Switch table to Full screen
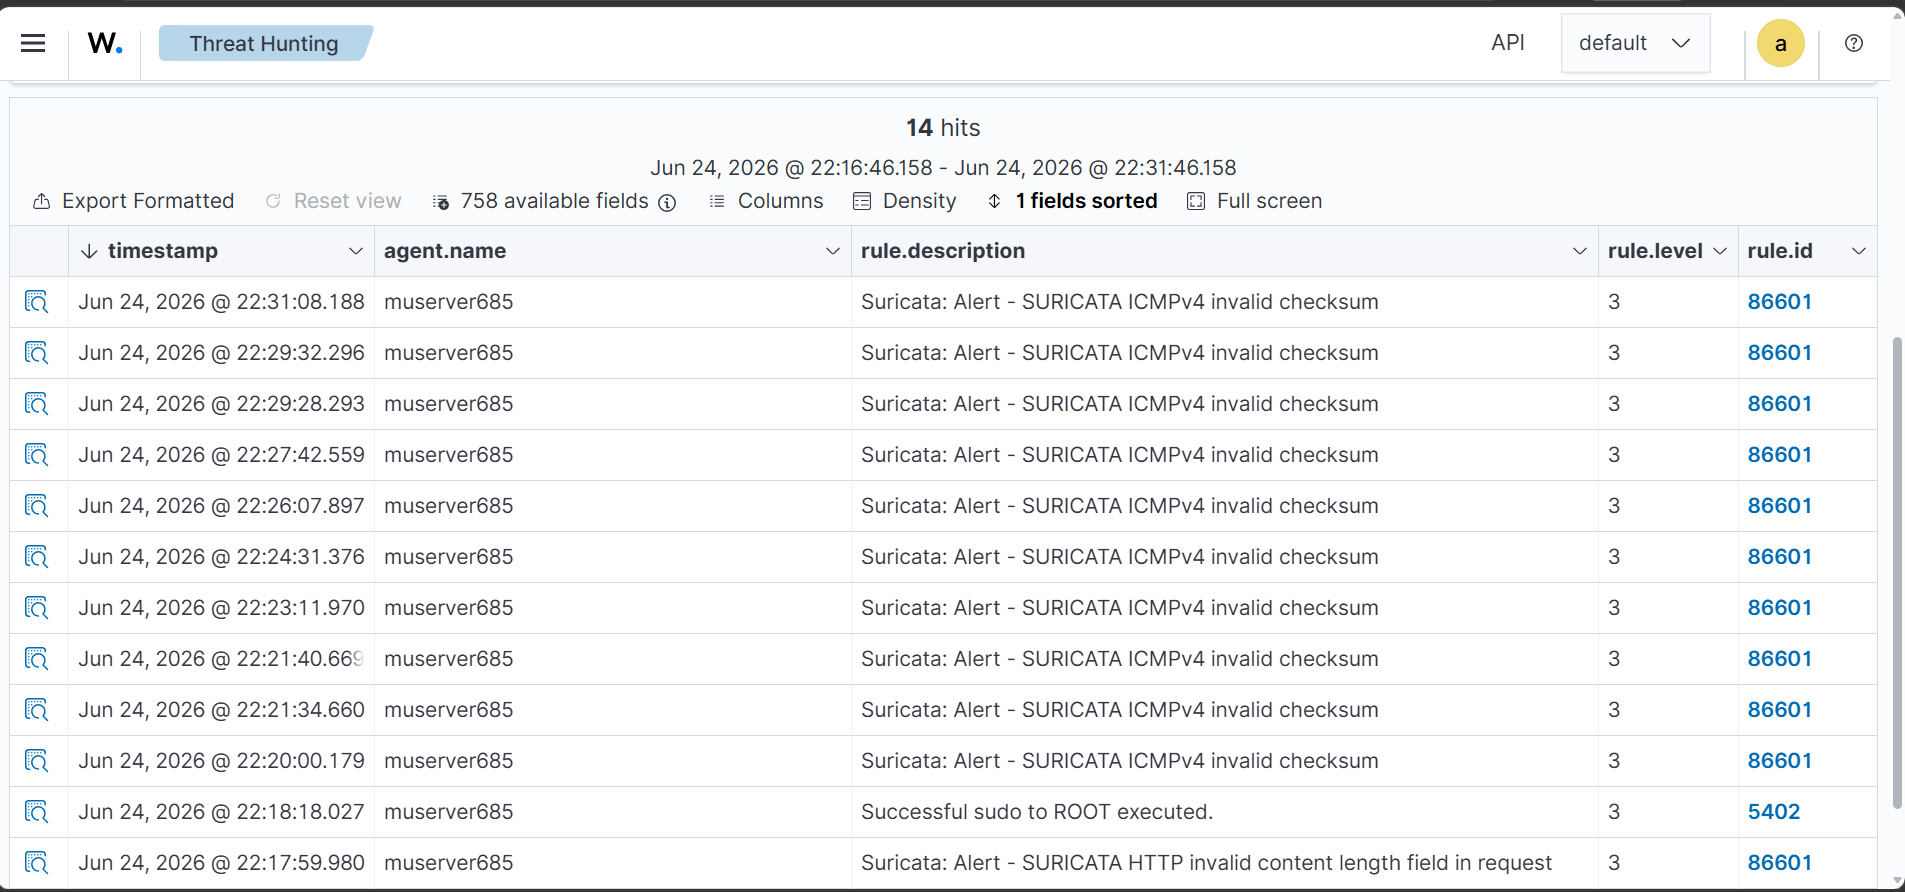 coord(1255,201)
